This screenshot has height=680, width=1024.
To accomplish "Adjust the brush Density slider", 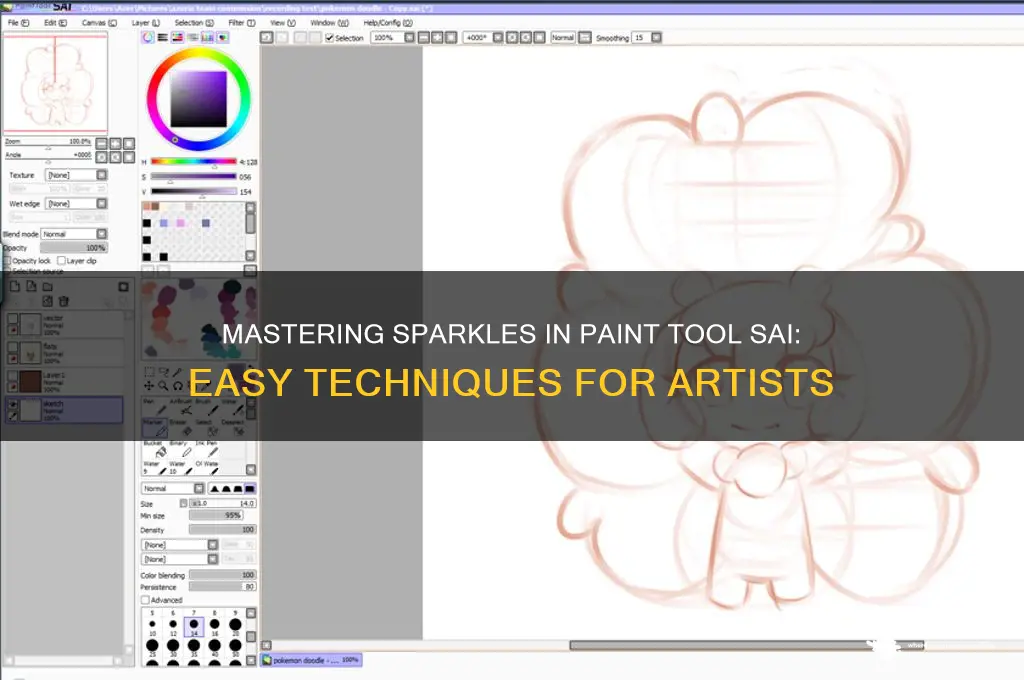I will pos(222,530).
